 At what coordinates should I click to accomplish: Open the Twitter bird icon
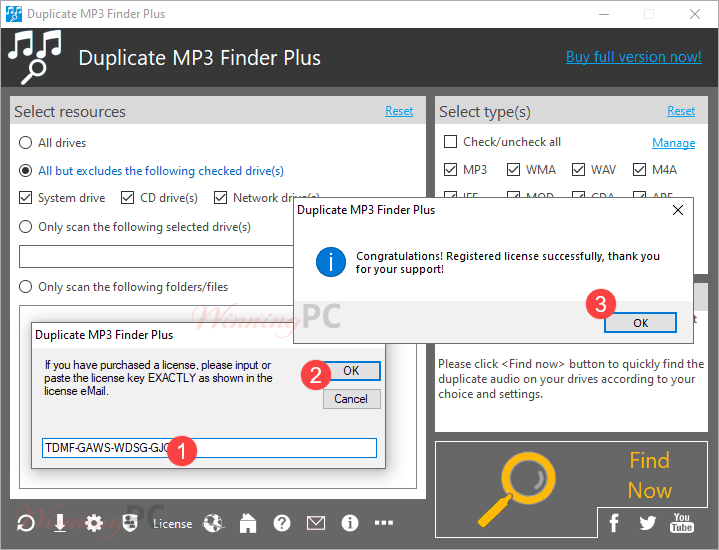(x=647, y=523)
